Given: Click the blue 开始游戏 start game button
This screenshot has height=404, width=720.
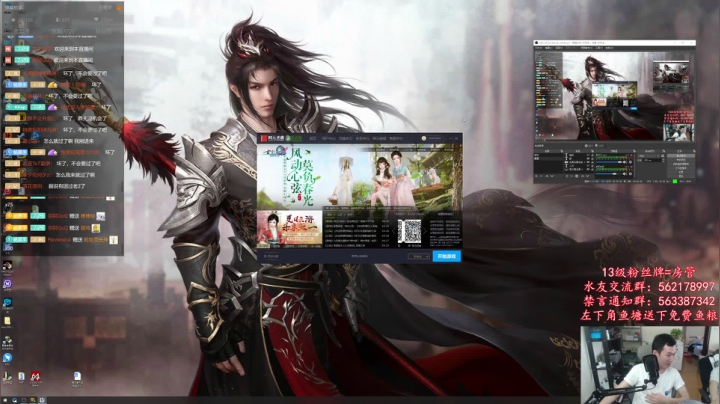Looking at the screenshot, I should tap(447, 256).
